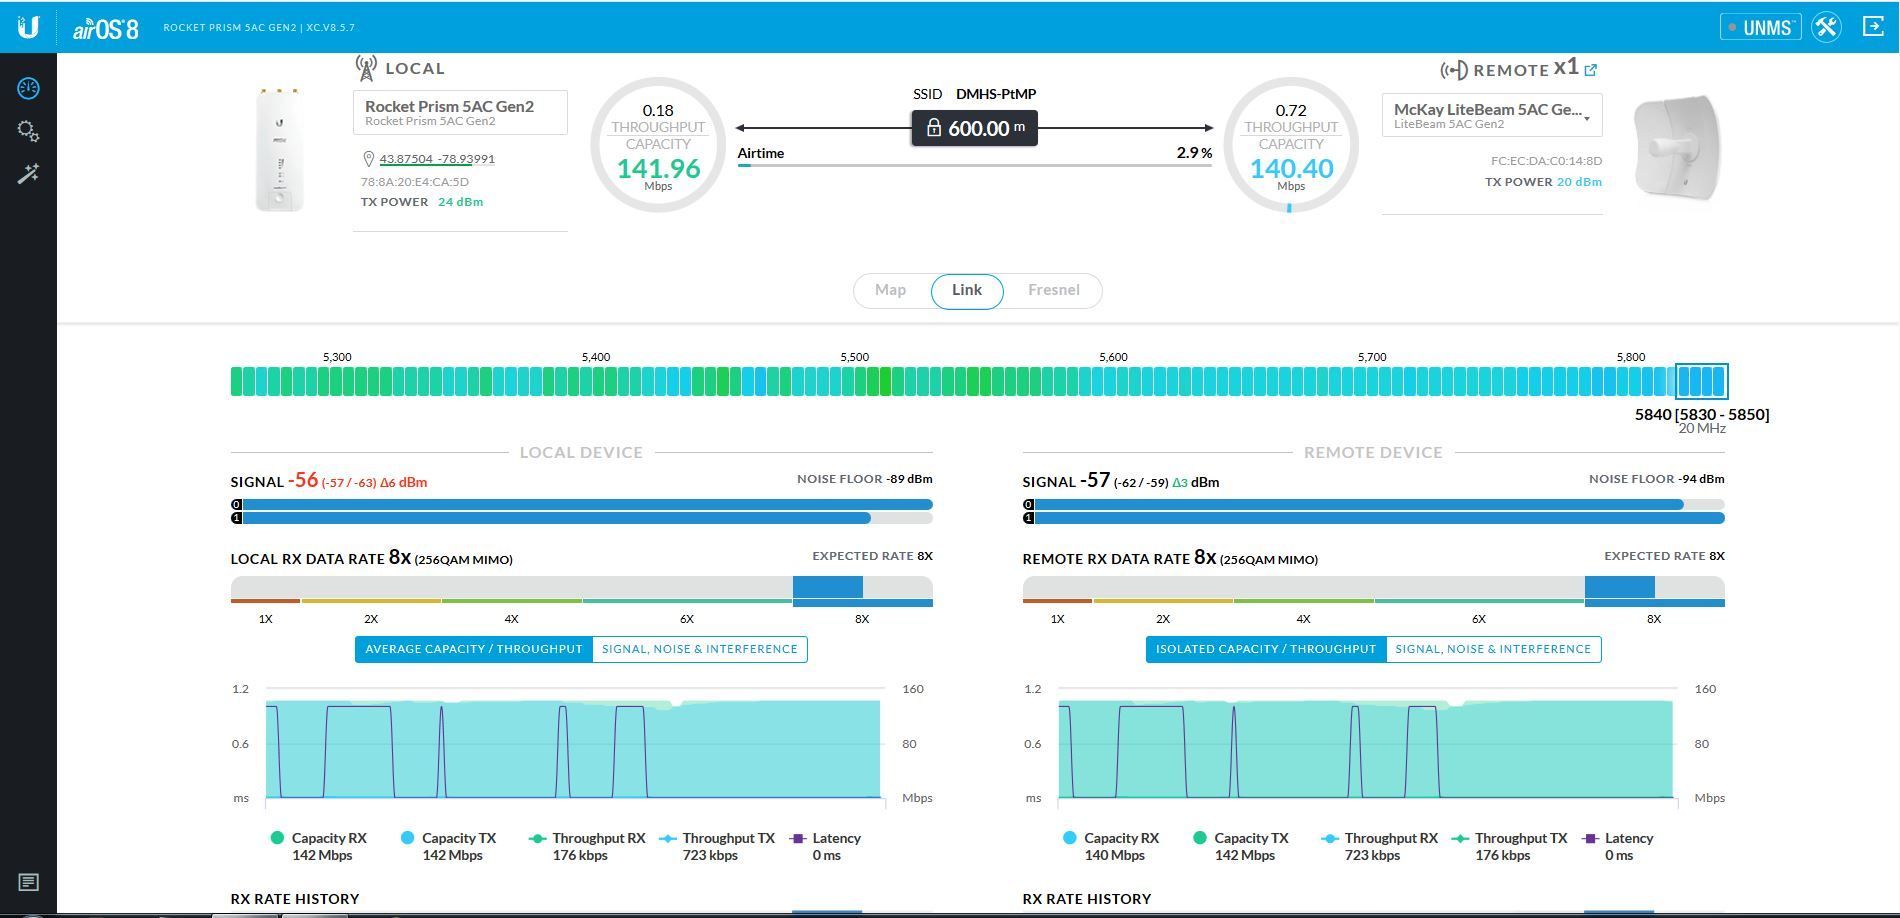Image resolution: width=1900 pixels, height=918 pixels.
Task: Switch to the Map tab
Action: coord(890,290)
